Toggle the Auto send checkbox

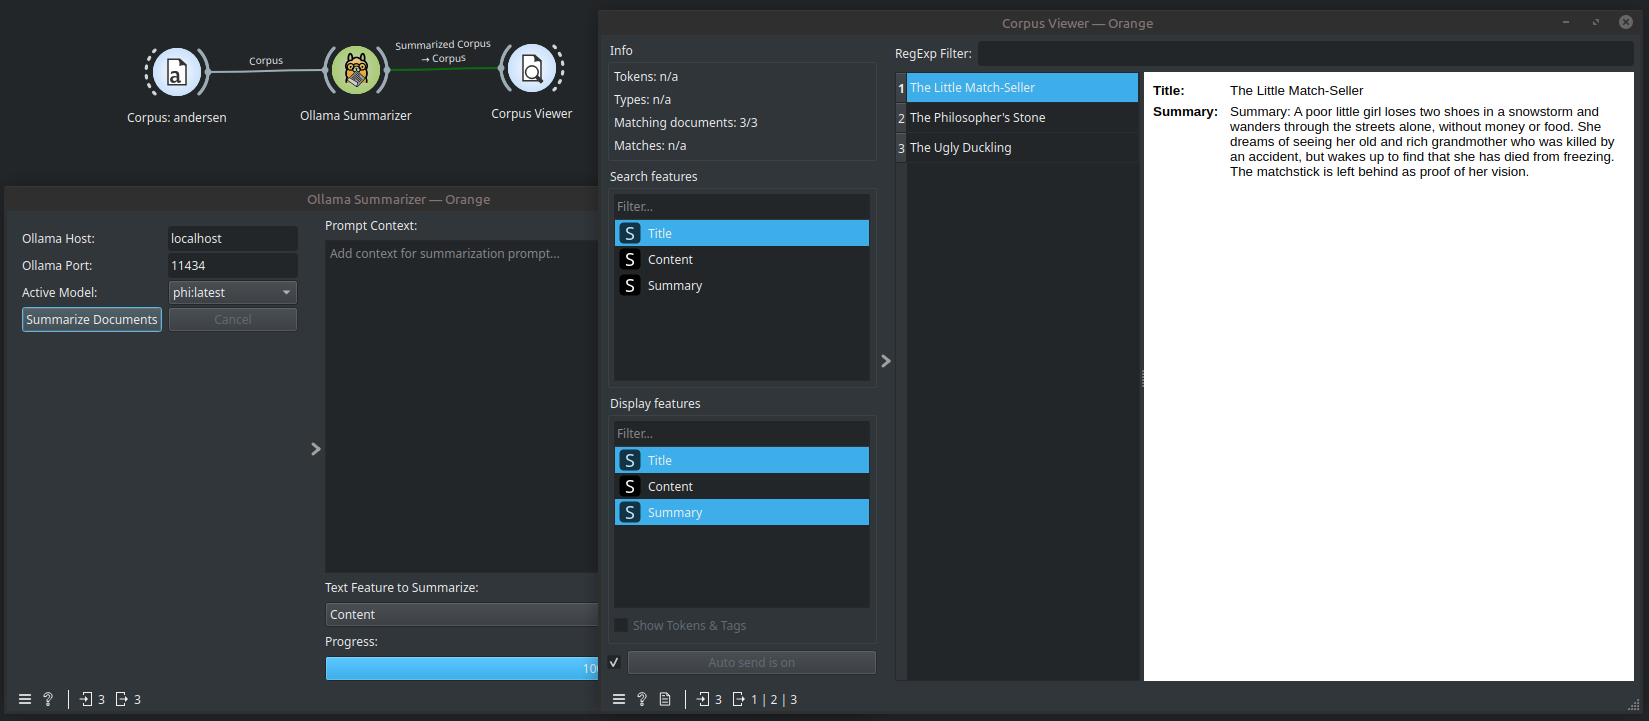click(x=614, y=662)
